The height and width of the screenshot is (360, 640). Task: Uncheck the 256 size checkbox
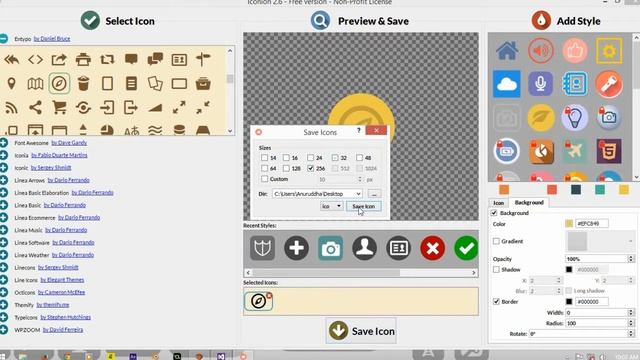[x=311, y=168]
